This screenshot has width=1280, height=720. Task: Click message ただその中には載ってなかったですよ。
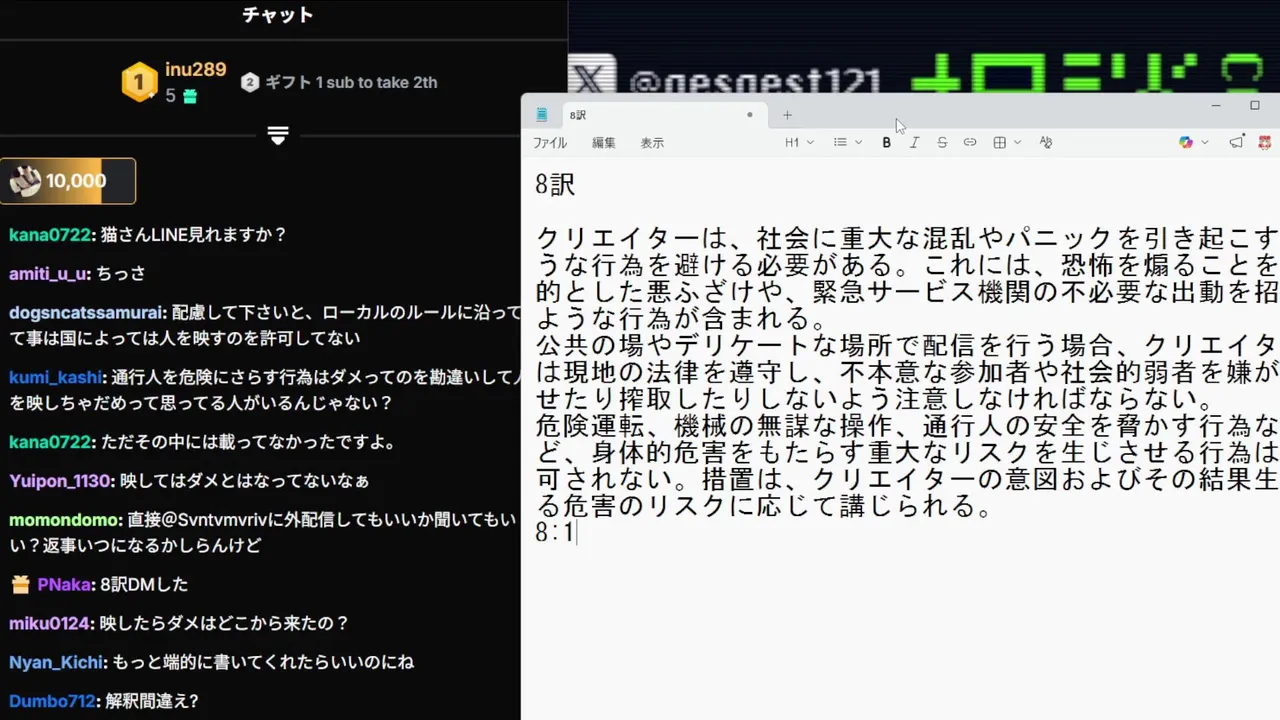[x=249, y=442]
